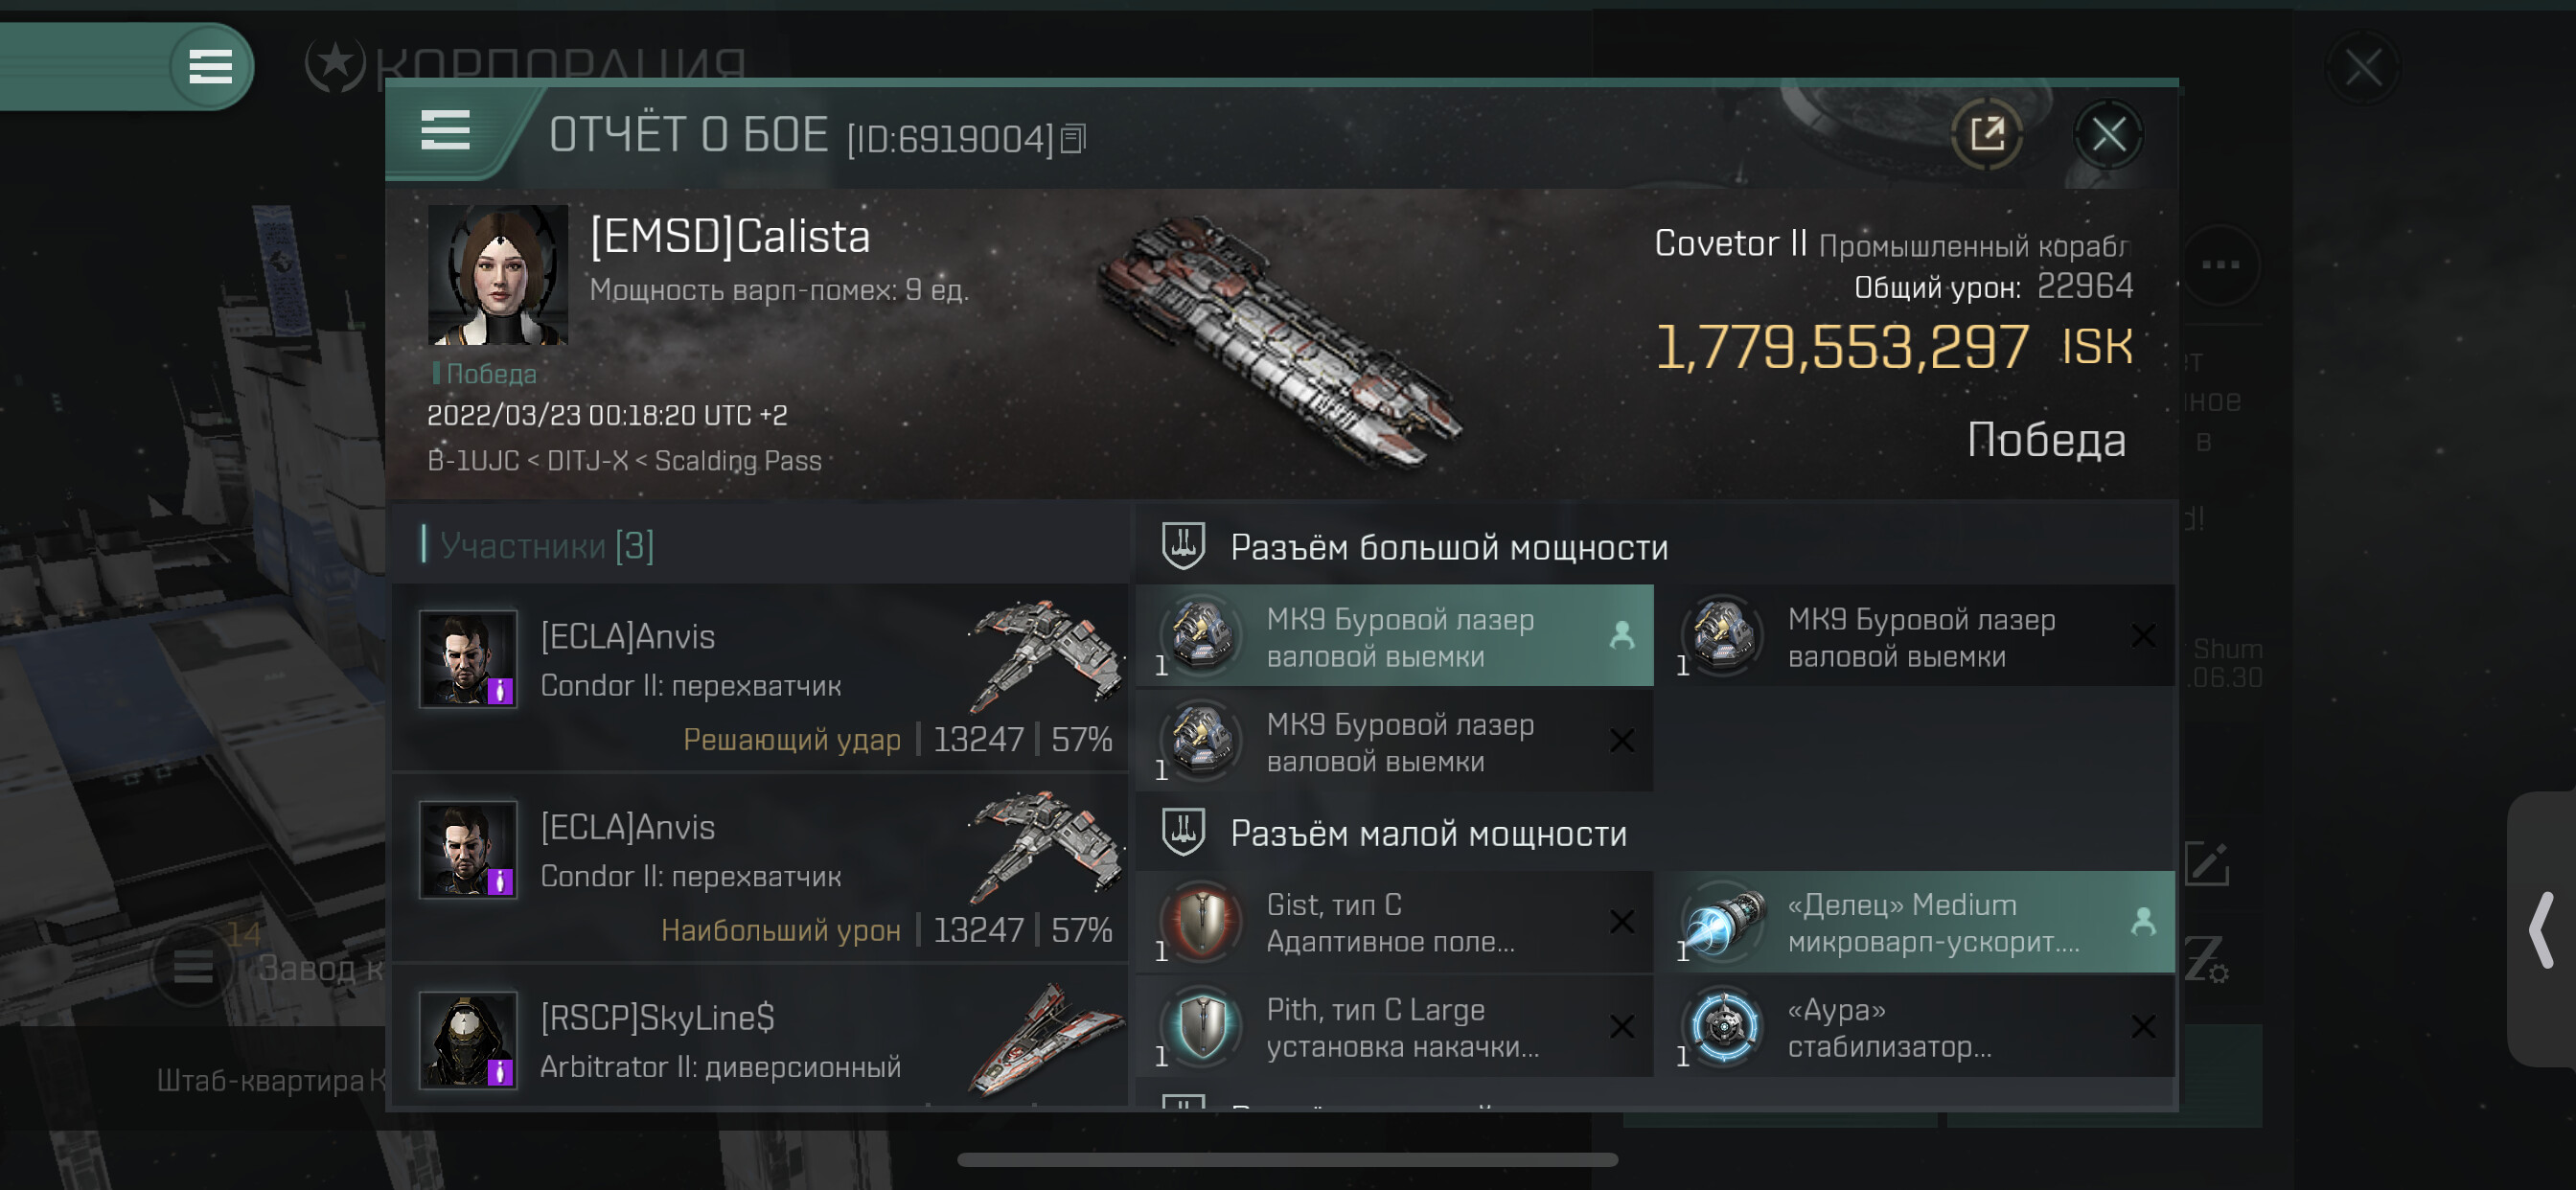Copy the battle report ID
This screenshot has width=2576, height=1190.
[1073, 139]
